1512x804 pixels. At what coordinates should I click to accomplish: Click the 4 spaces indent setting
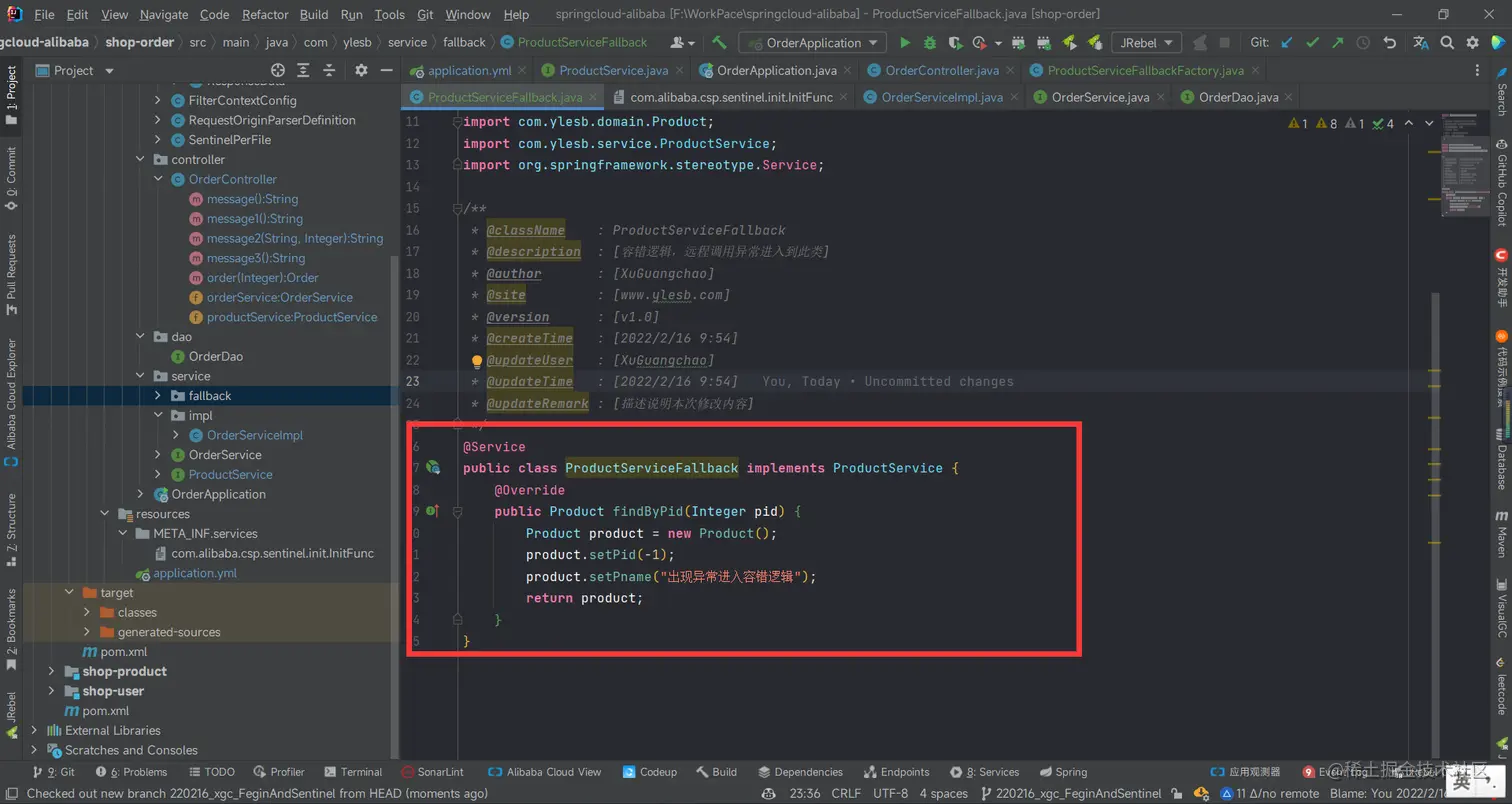pyautogui.click(x=943, y=793)
